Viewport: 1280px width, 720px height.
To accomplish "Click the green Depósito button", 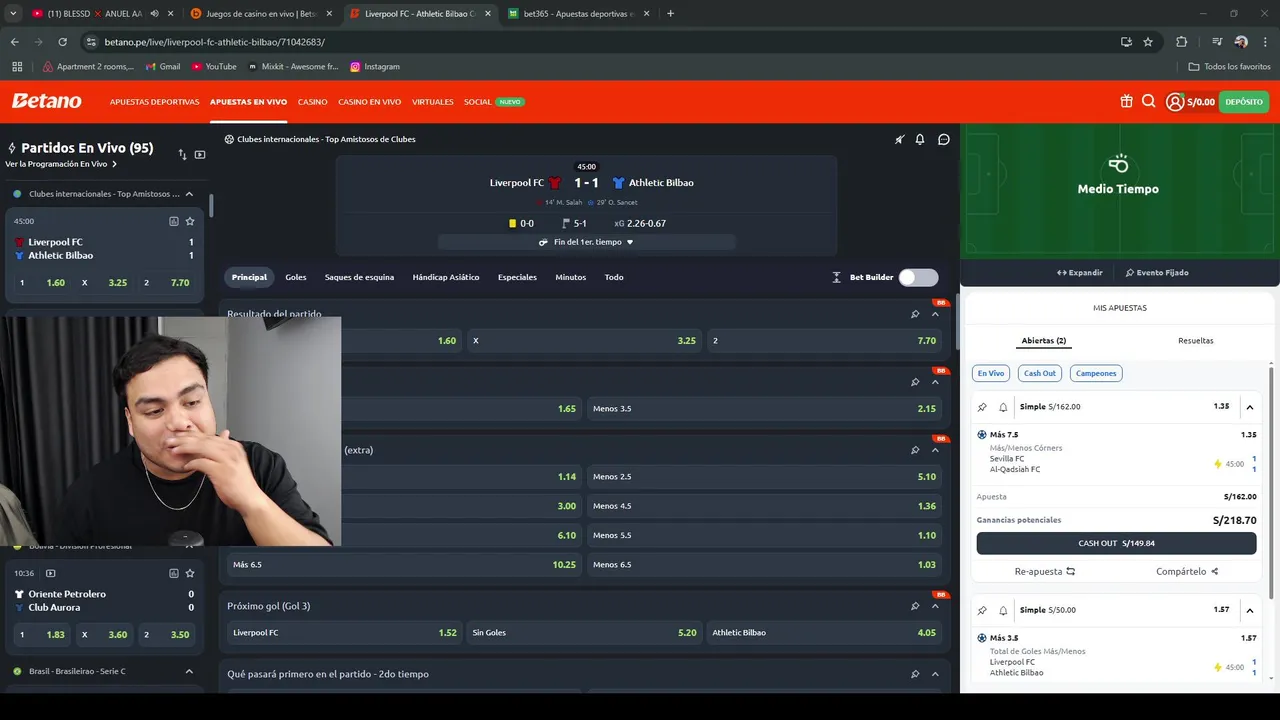I will coord(1244,101).
